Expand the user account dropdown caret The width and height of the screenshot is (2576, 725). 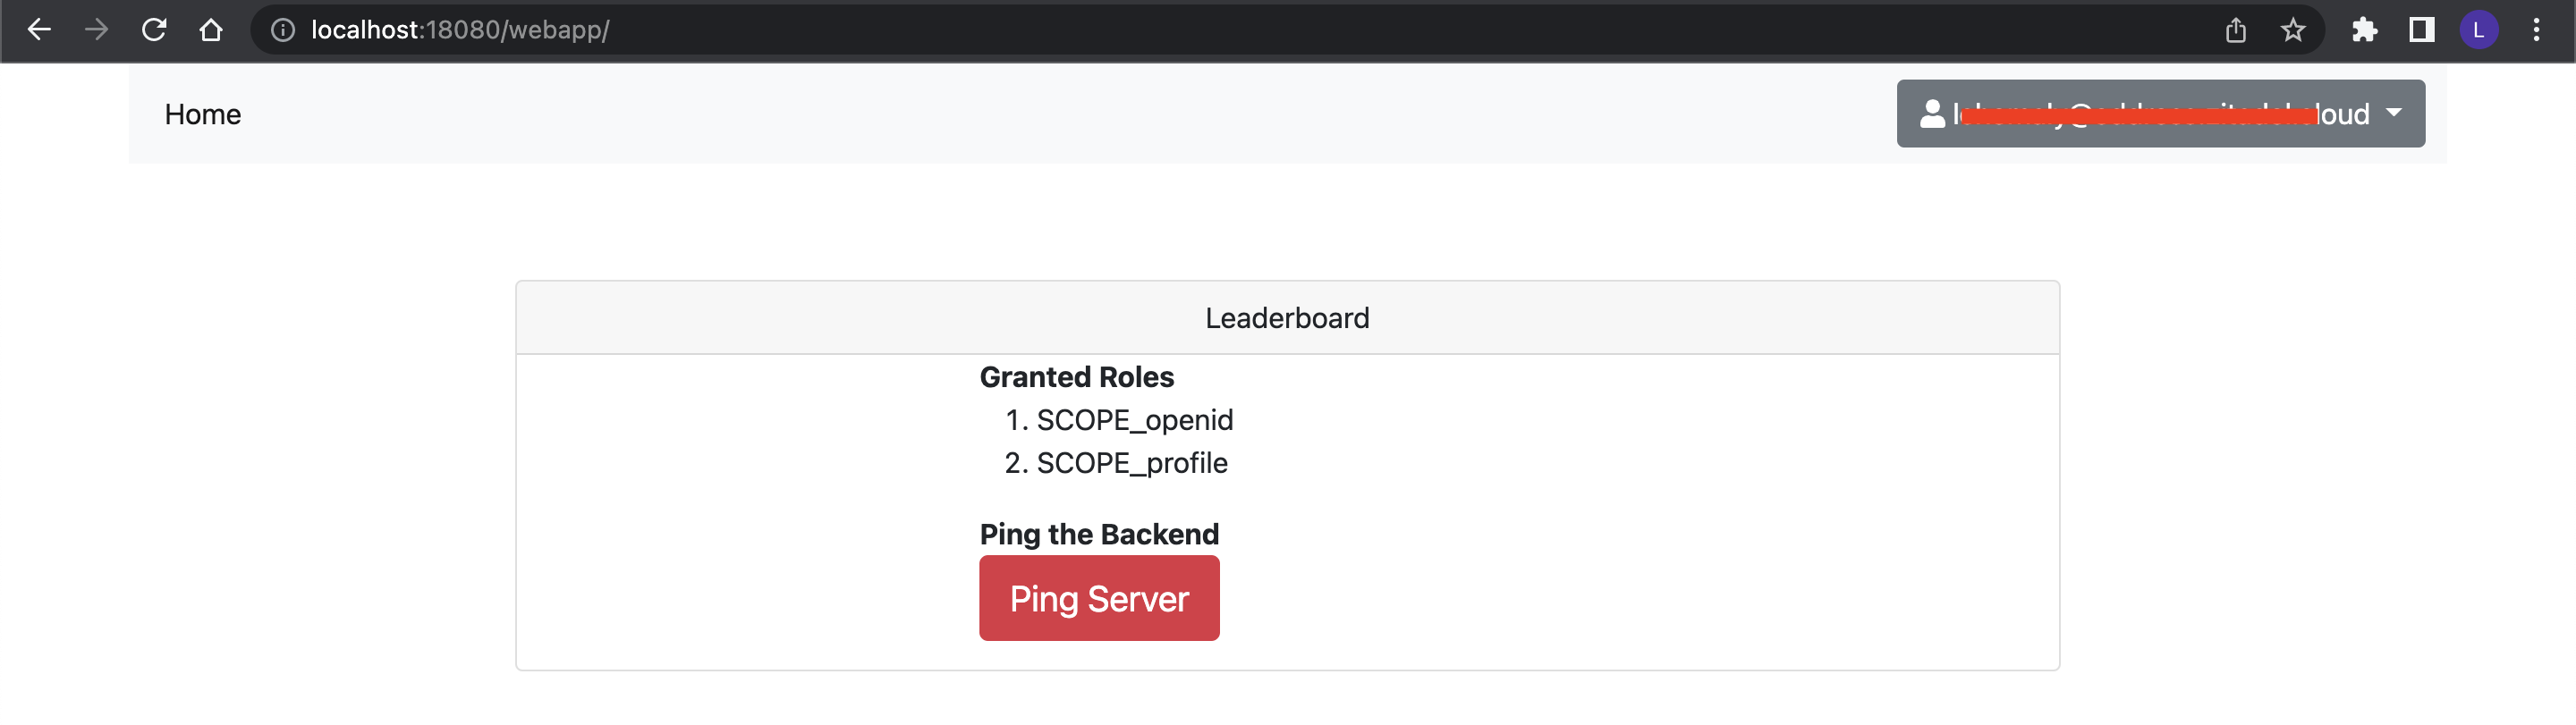click(x=2394, y=113)
